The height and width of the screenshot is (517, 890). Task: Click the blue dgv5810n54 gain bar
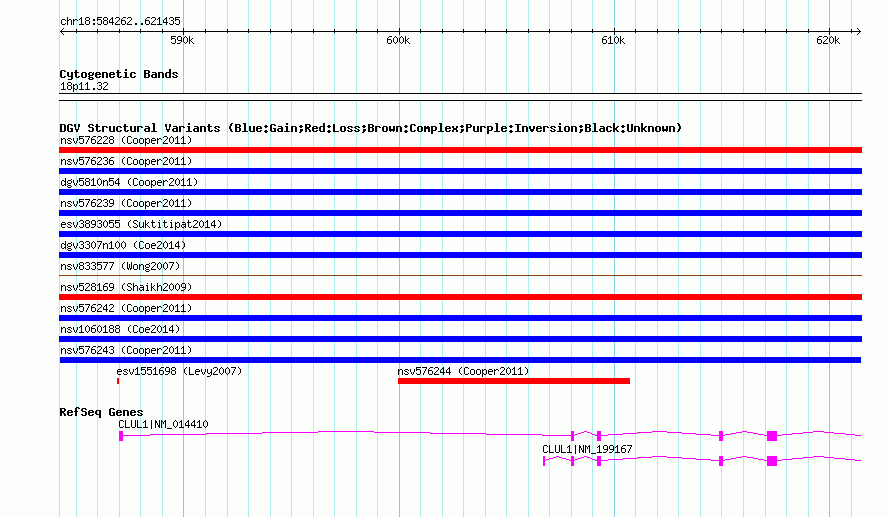pos(460,192)
